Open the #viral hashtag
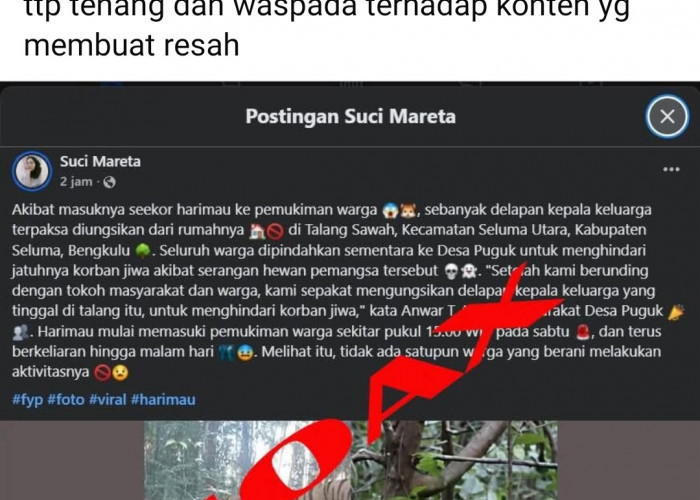 click(107, 399)
